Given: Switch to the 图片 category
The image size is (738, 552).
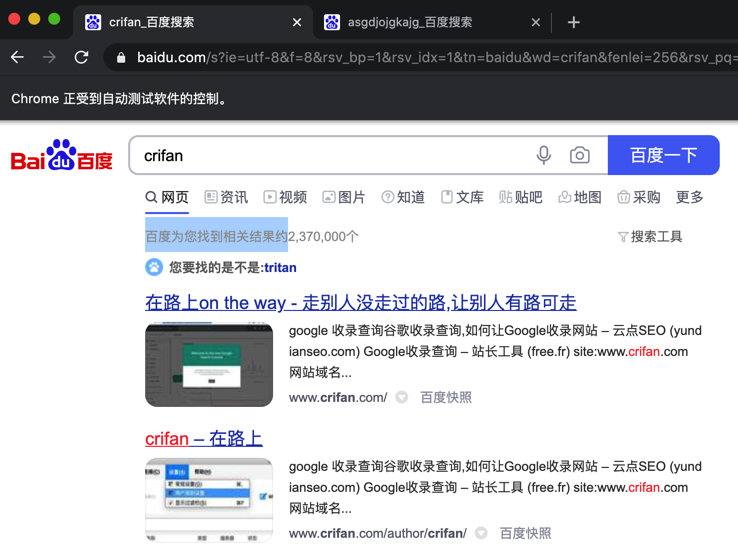Looking at the screenshot, I should [344, 197].
